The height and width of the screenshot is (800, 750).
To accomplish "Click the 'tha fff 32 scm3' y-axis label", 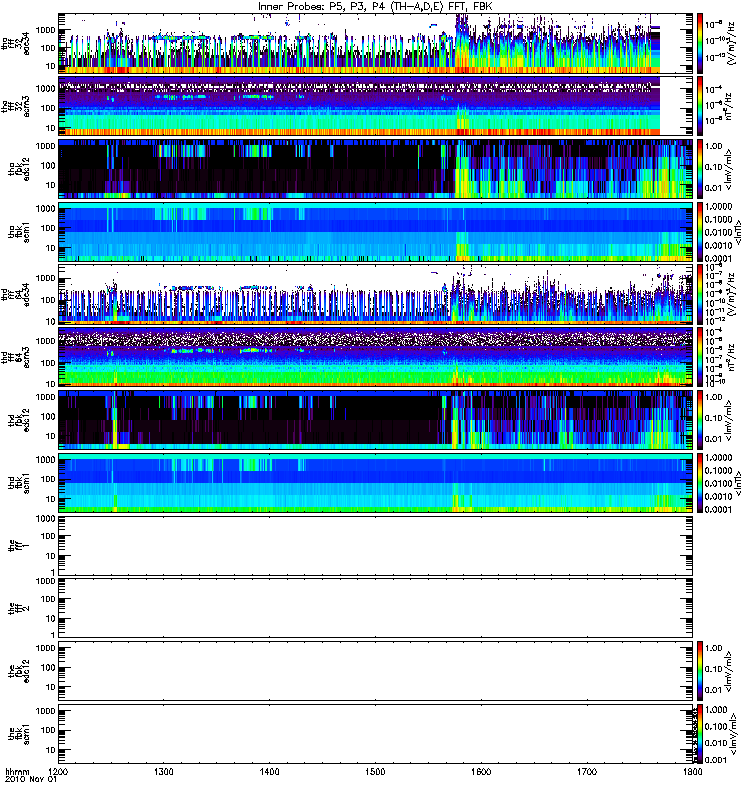I will (x=15, y=106).
